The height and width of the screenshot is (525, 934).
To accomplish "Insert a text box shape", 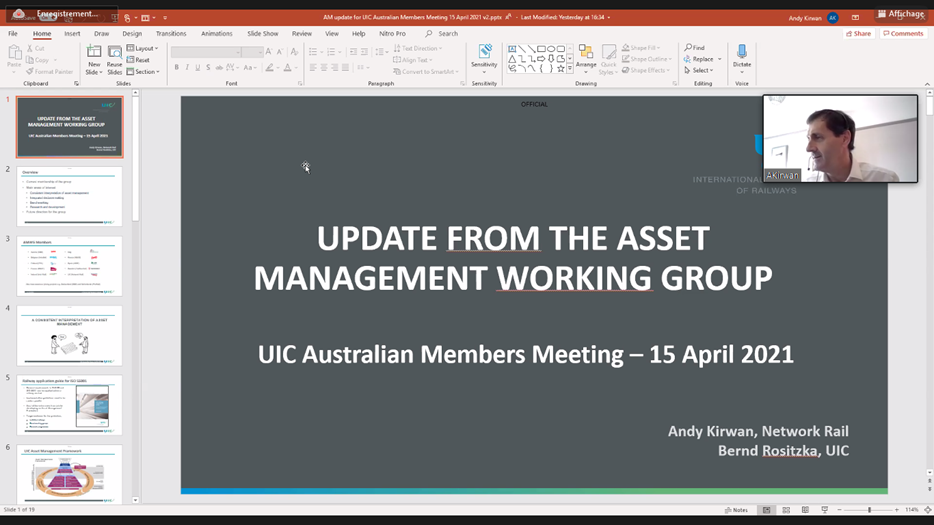I will point(512,49).
